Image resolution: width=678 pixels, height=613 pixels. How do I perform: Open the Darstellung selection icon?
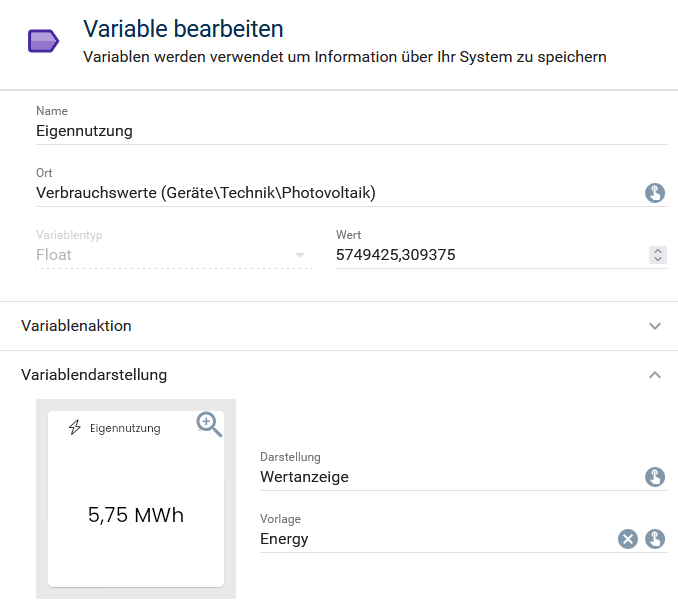tap(655, 477)
